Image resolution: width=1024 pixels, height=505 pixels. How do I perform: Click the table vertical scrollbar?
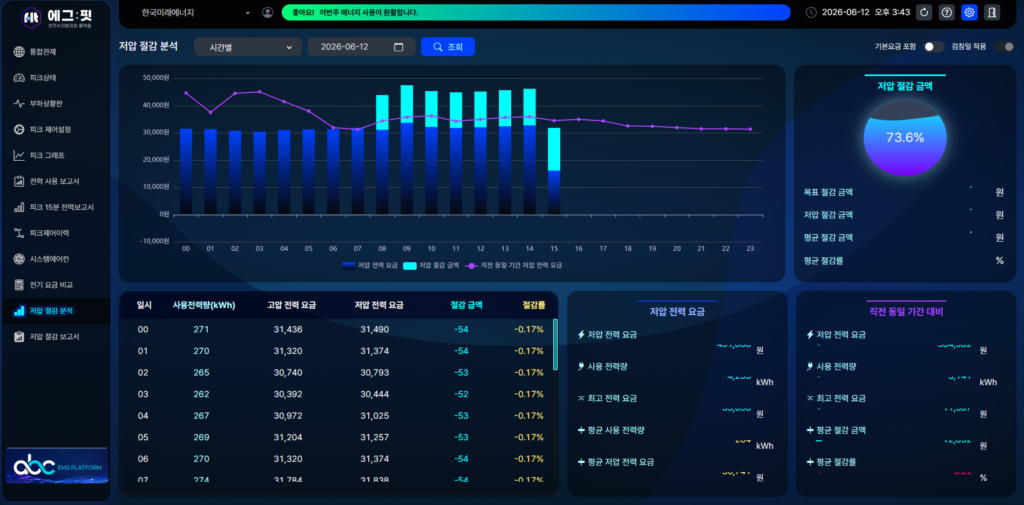(x=555, y=344)
